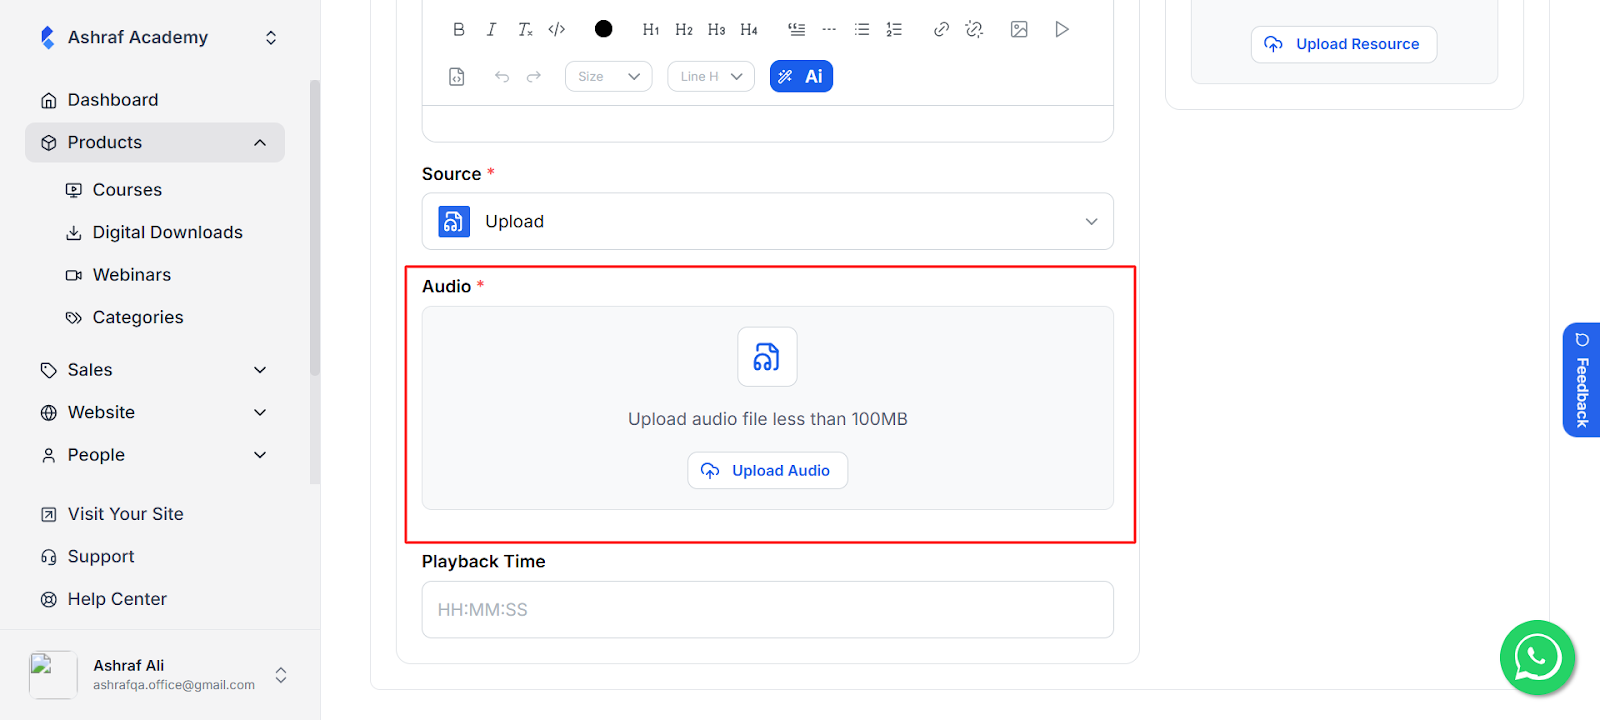Screen dimensions: 1600x720
Task: Create a numbered list
Action: pyautogui.click(x=894, y=29)
